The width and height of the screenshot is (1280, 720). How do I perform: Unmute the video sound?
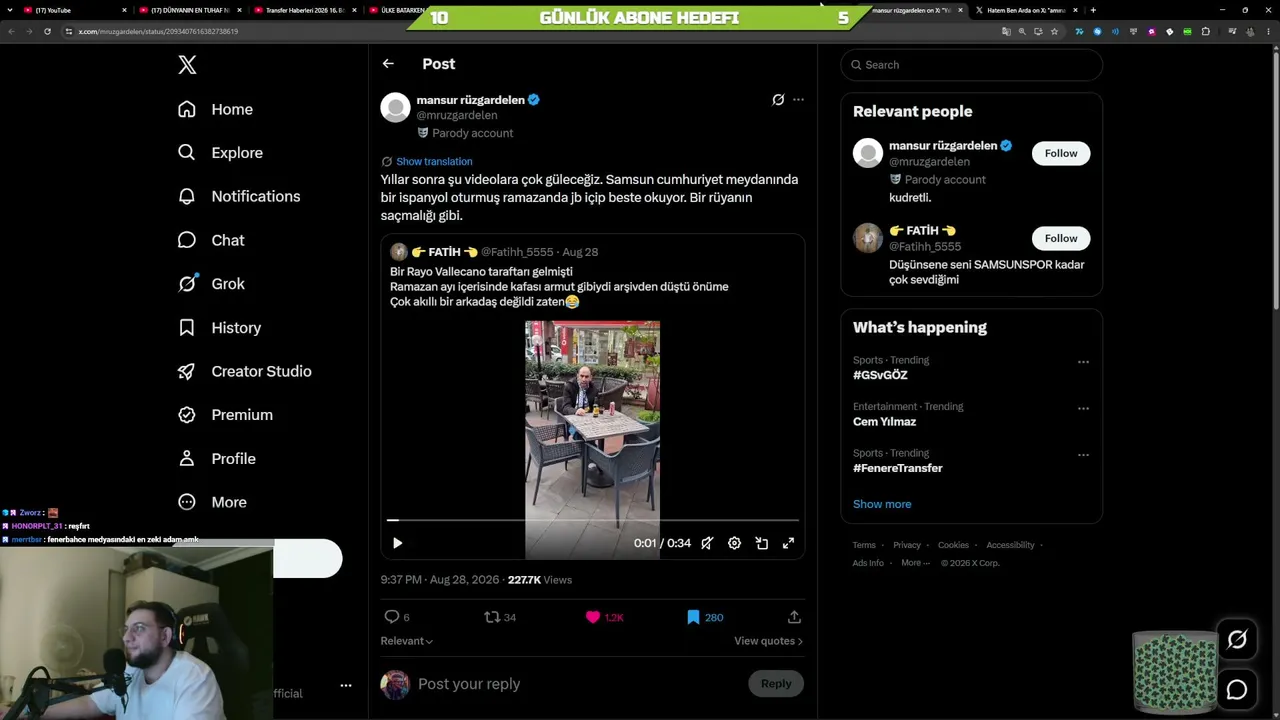coord(707,543)
